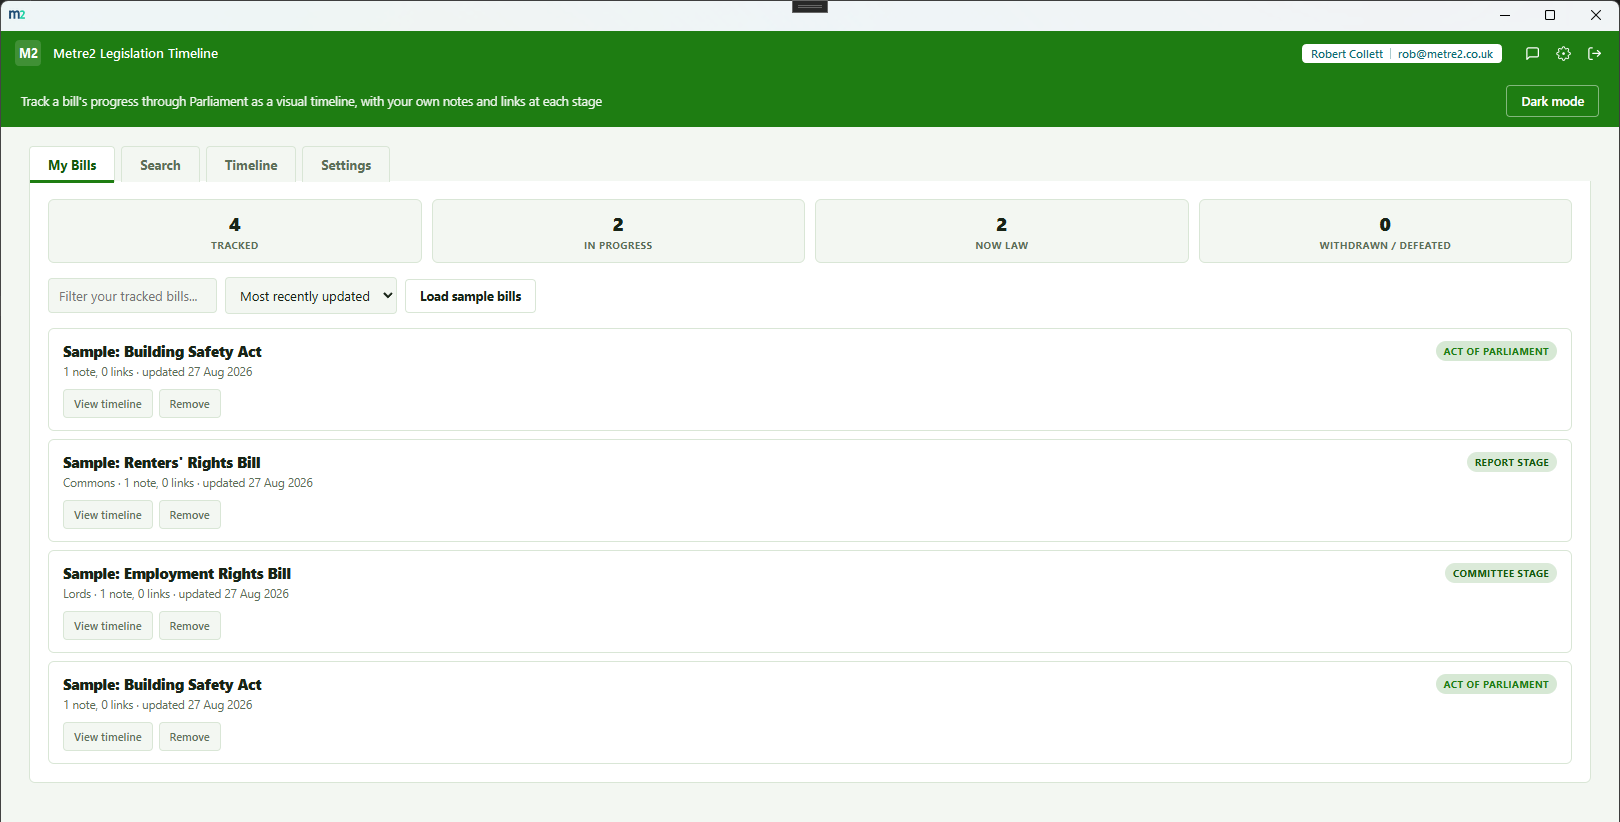Click the Committee Stage status badge

point(1500,573)
